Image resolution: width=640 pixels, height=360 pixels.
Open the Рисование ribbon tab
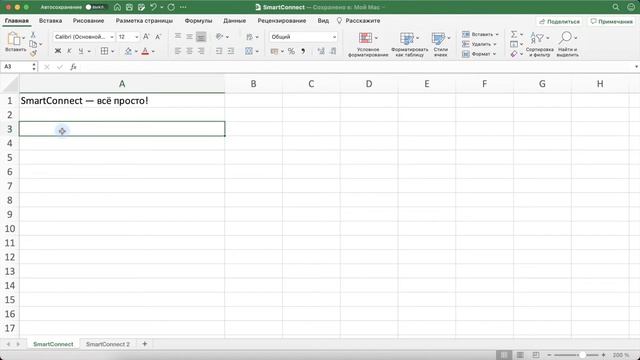tap(88, 20)
